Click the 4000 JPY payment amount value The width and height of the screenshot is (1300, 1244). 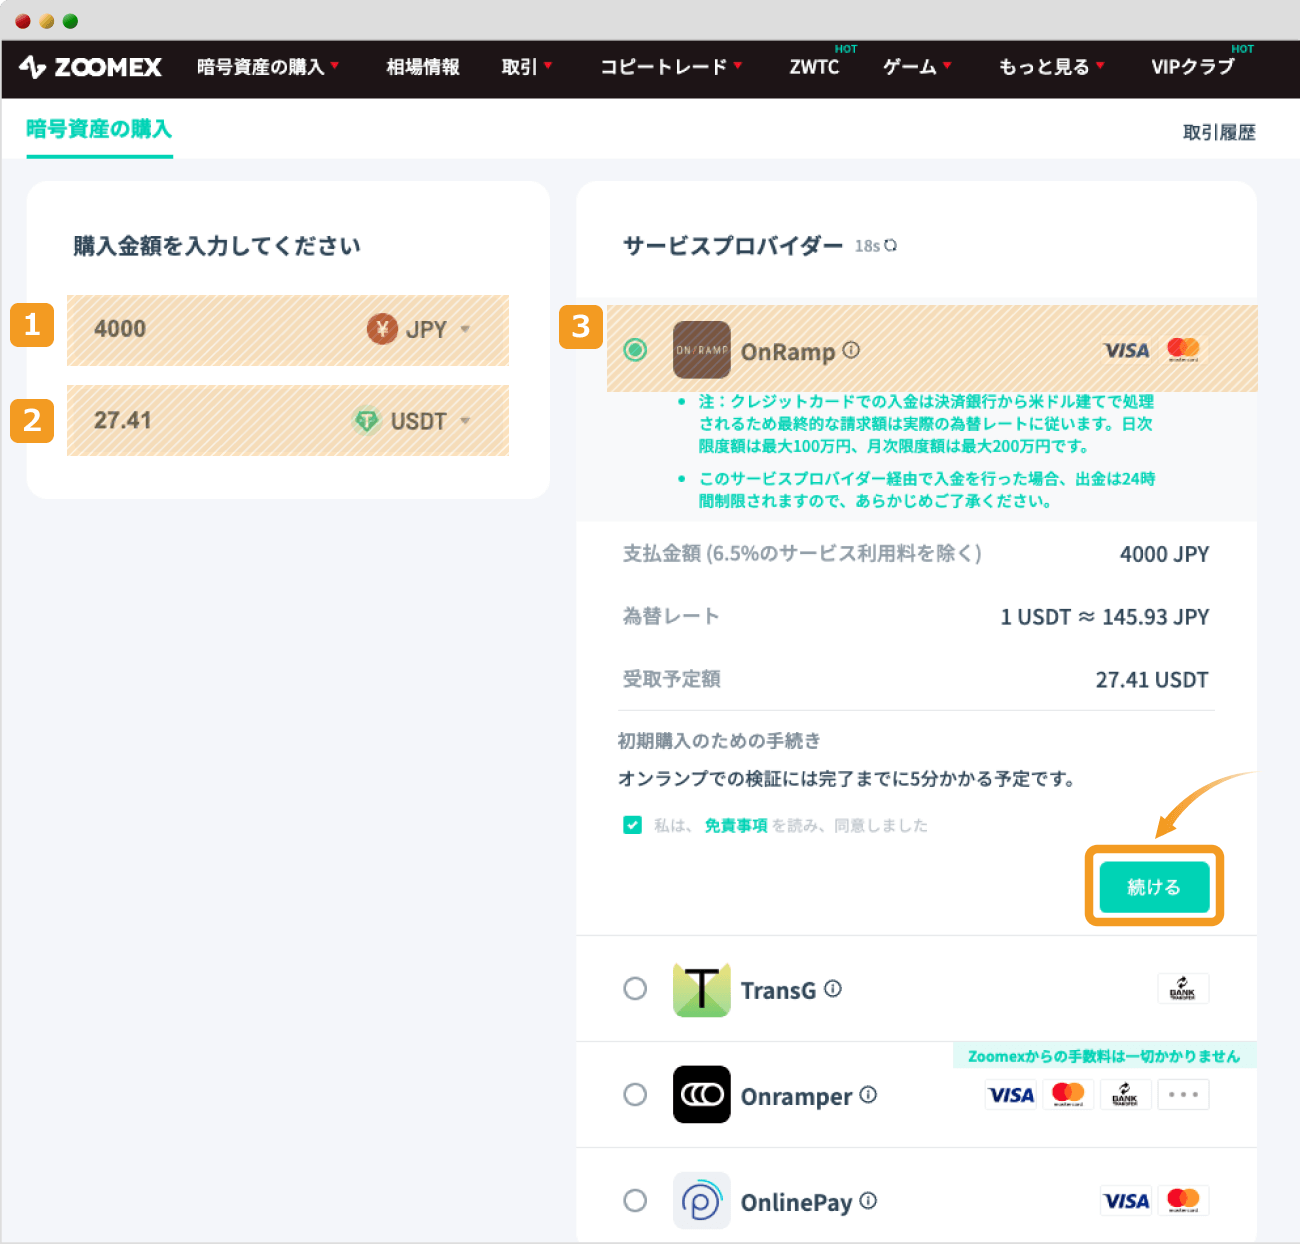pyautogui.click(x=1165, y=554)
